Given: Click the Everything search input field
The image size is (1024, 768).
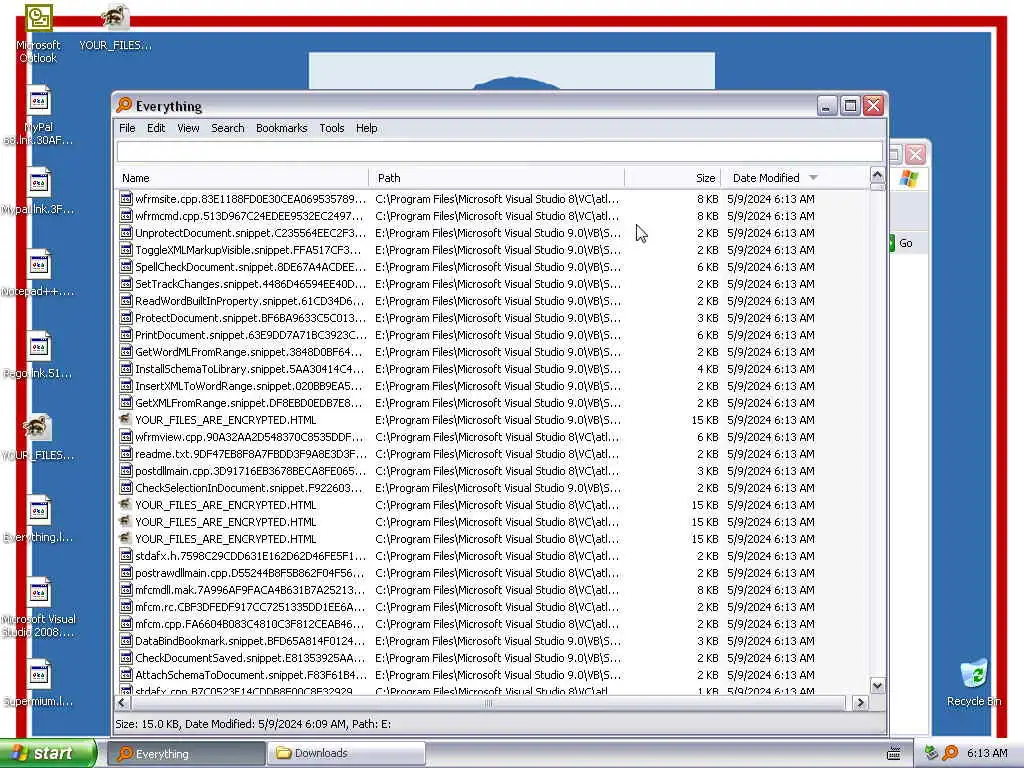Looking at the screenshot, I should pos(500,152).
